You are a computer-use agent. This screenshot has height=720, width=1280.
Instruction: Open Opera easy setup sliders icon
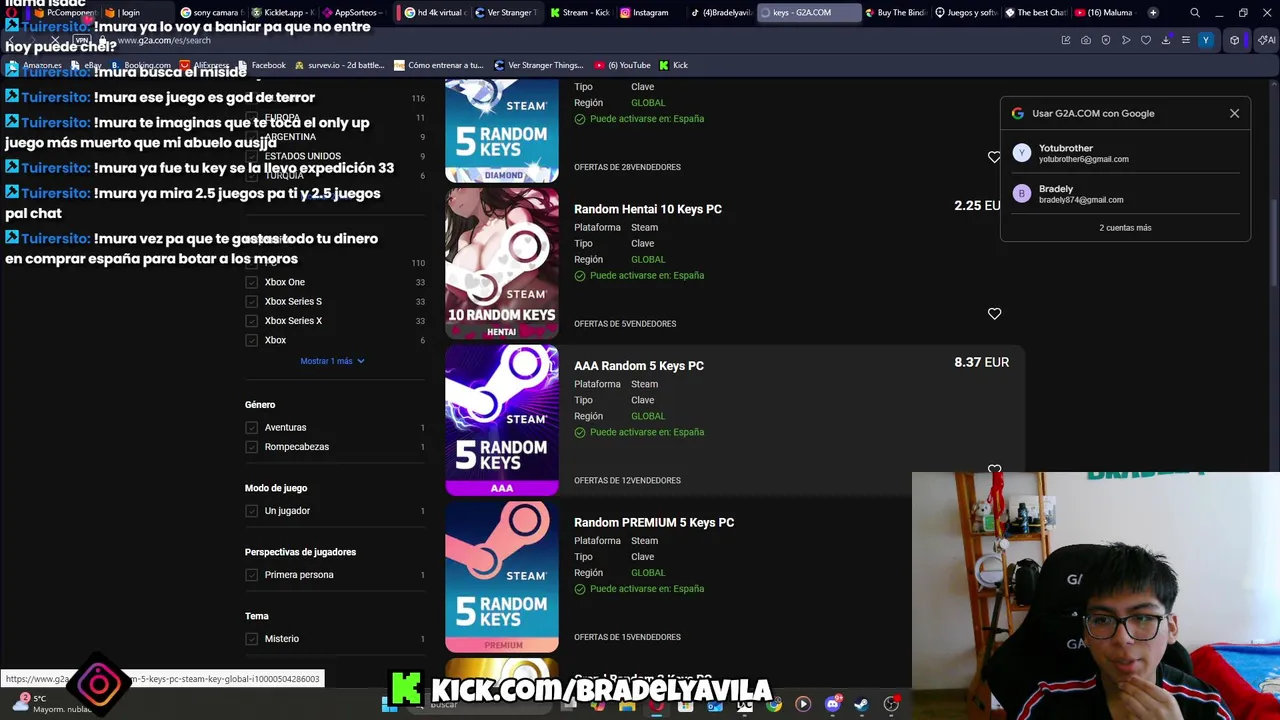[1186, 40]
